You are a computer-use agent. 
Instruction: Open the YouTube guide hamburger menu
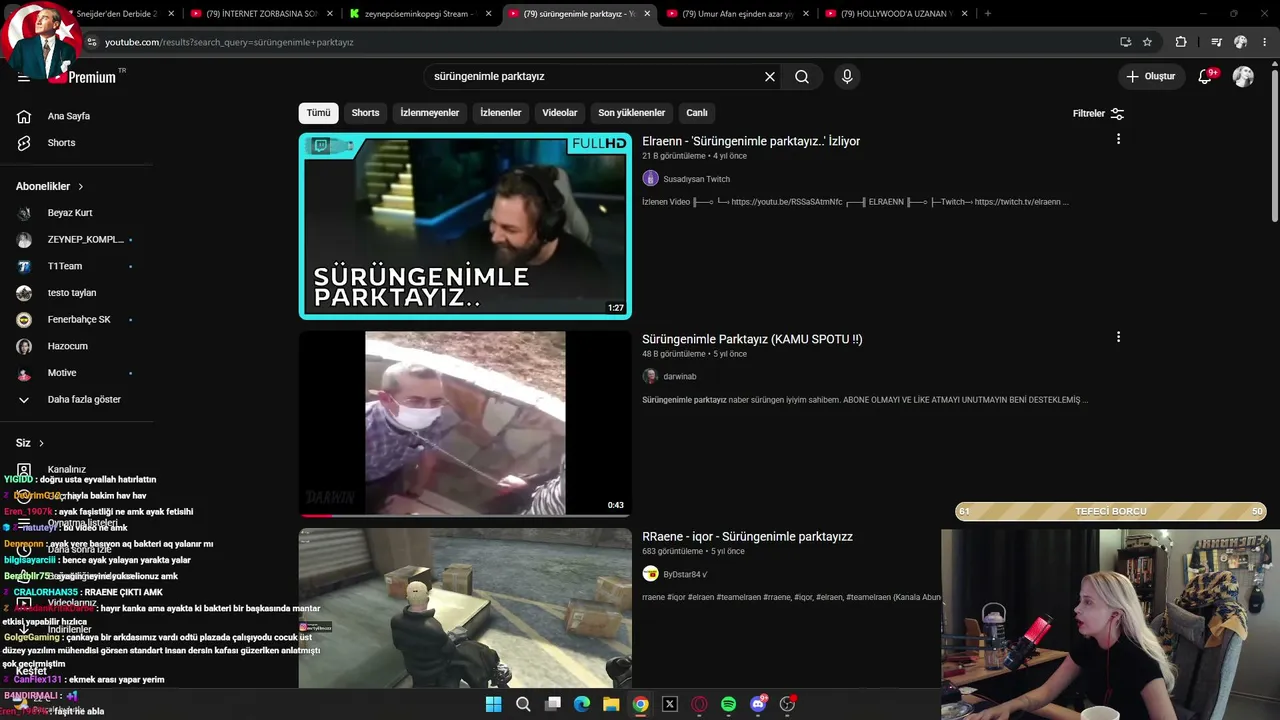coord(24,77)
